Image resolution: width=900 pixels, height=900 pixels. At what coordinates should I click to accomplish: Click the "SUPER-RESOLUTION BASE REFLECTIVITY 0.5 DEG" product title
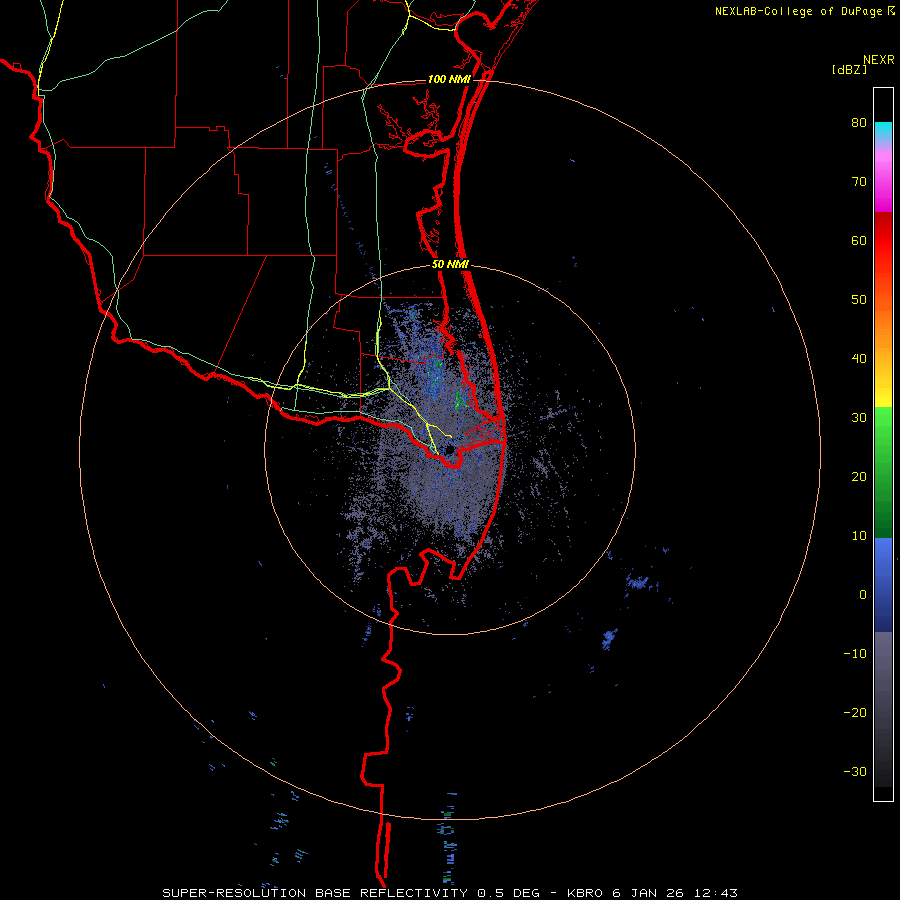pyautogui.click(x=351, y=893)
